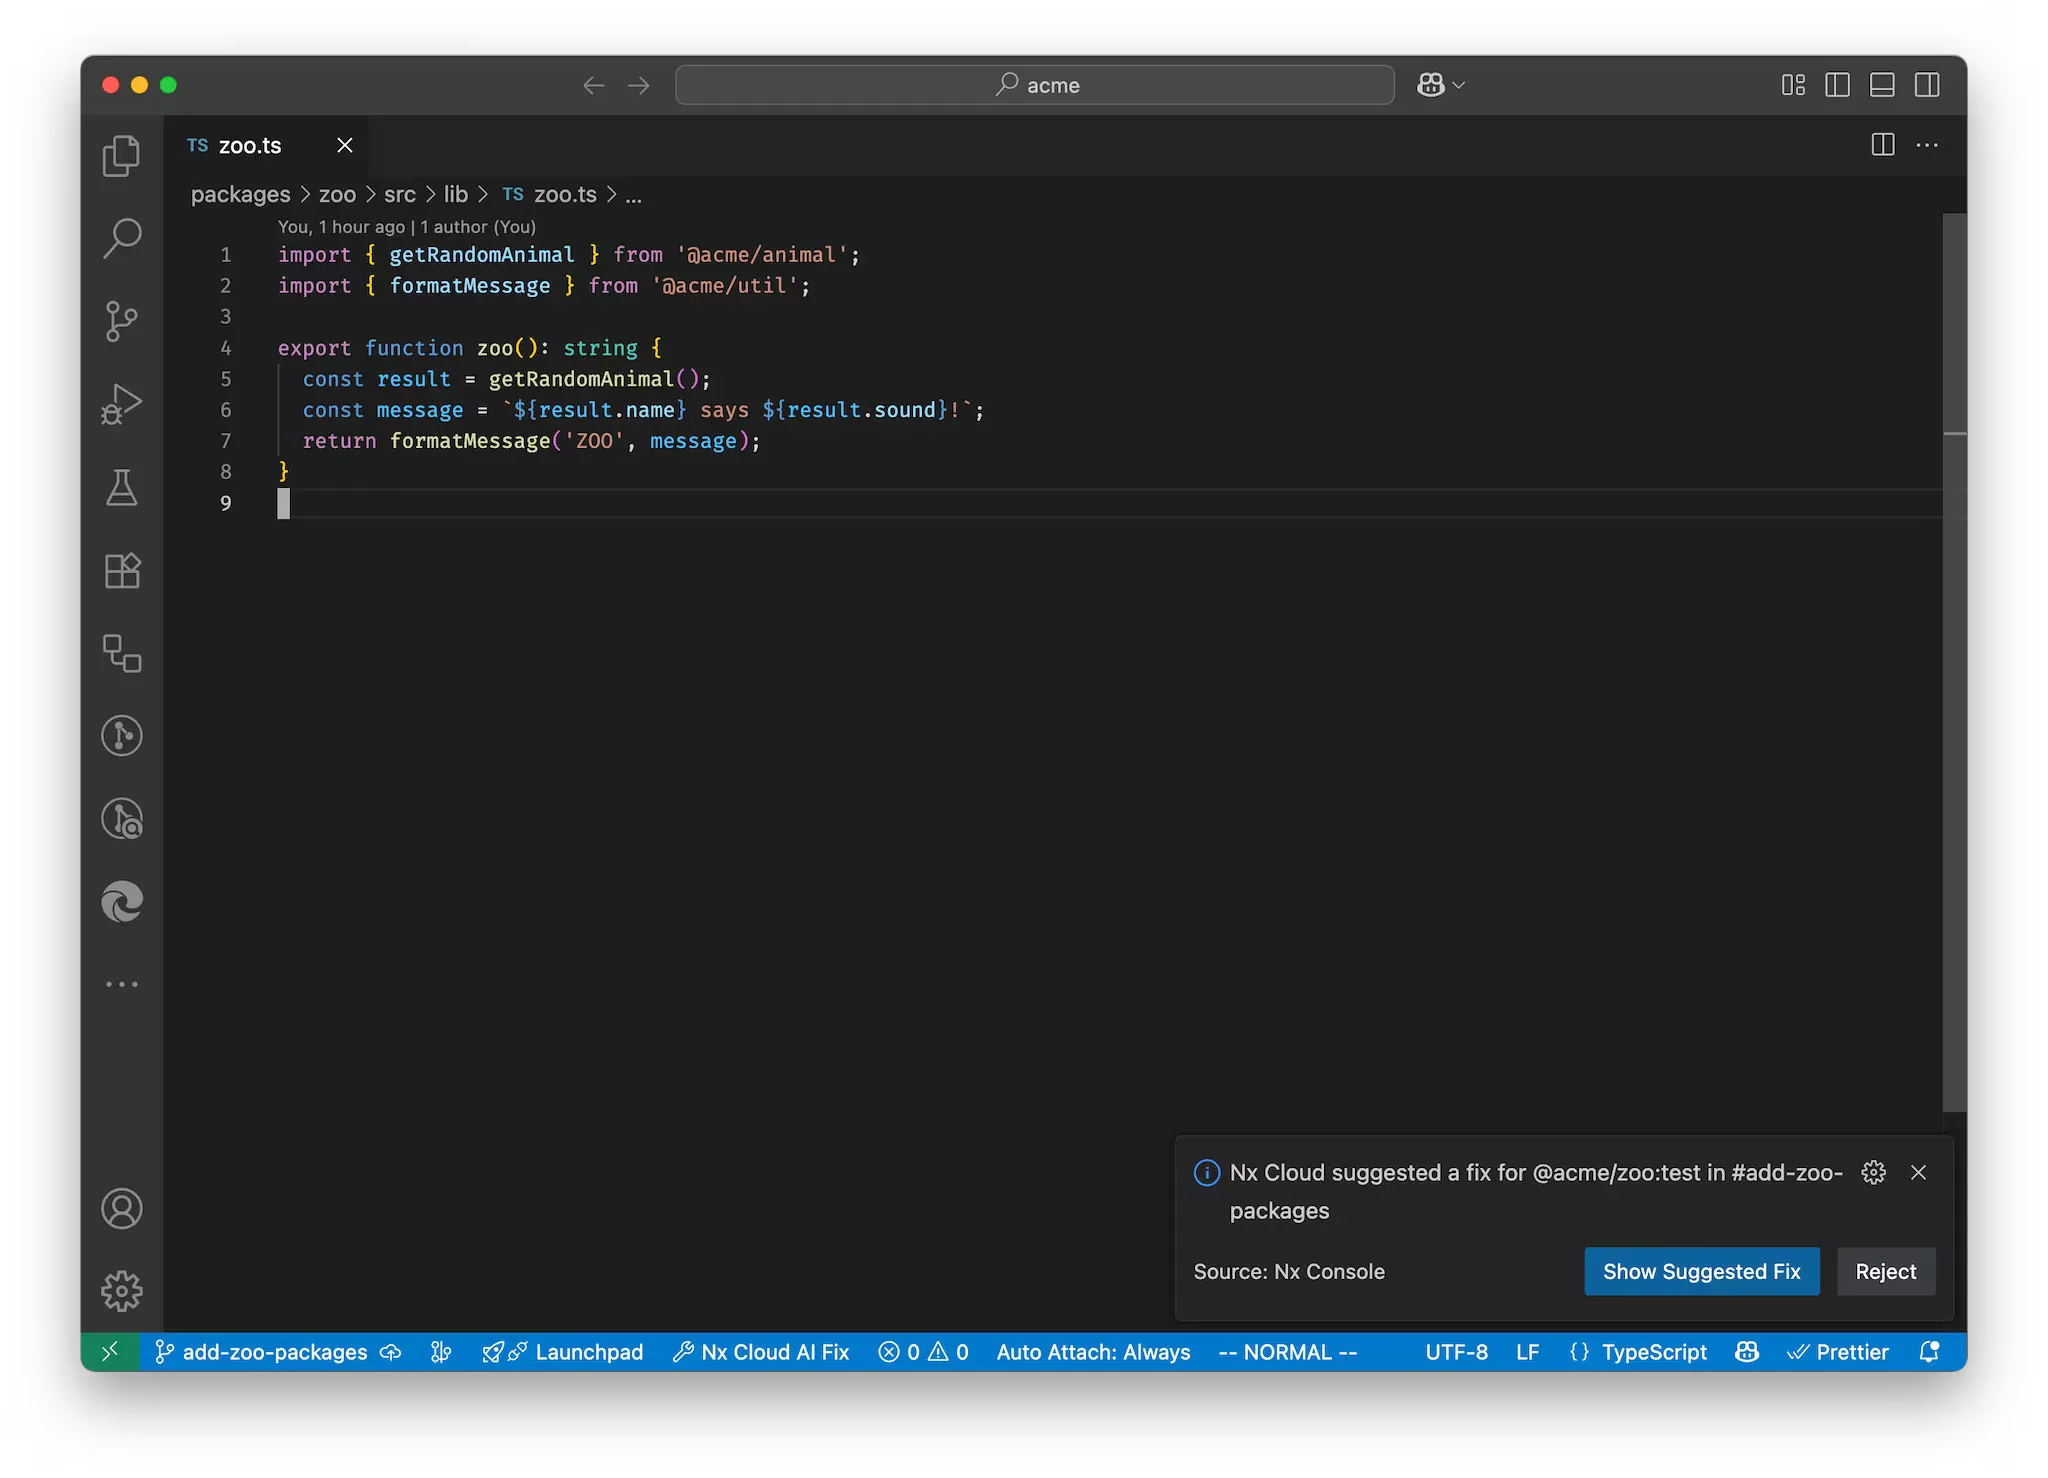
Task: Open the Microsoft Edge Tools icon
Action: (122, 902)
